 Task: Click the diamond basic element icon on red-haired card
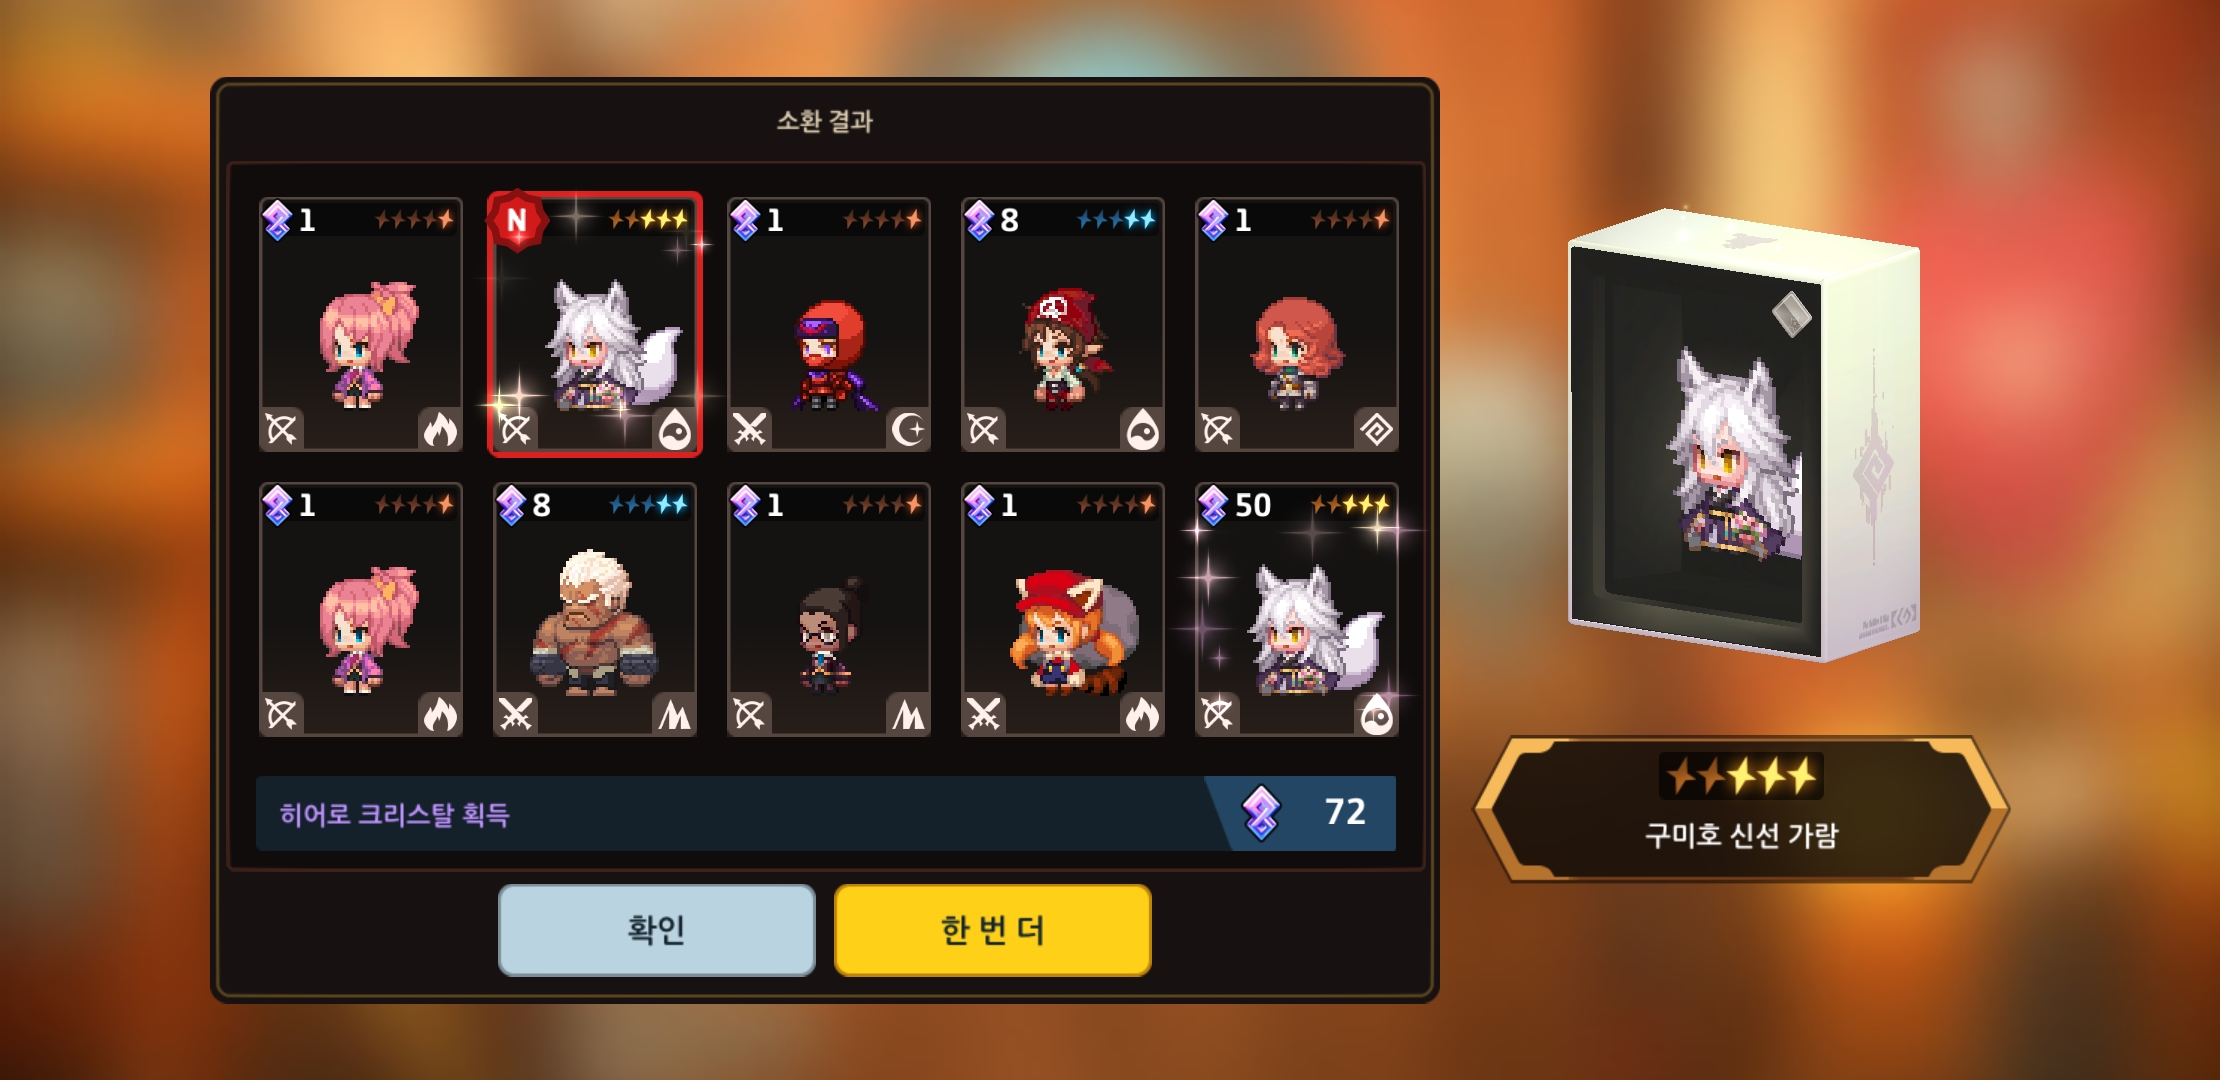click(1376, 429)
